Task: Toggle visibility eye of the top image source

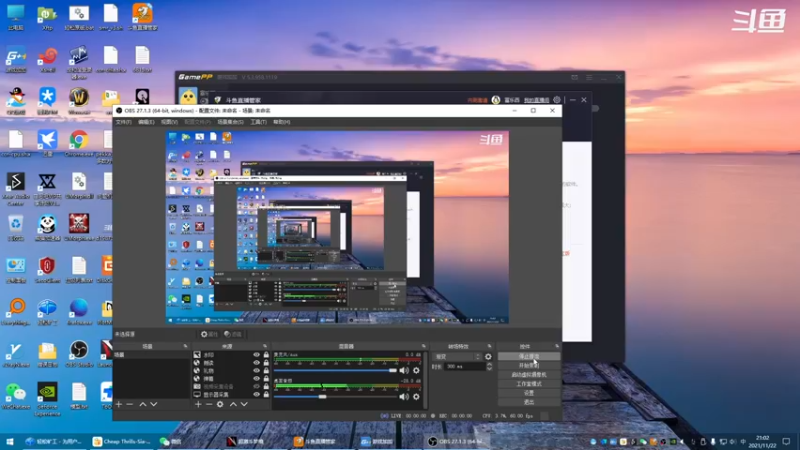Action: [x=256, y=355]
